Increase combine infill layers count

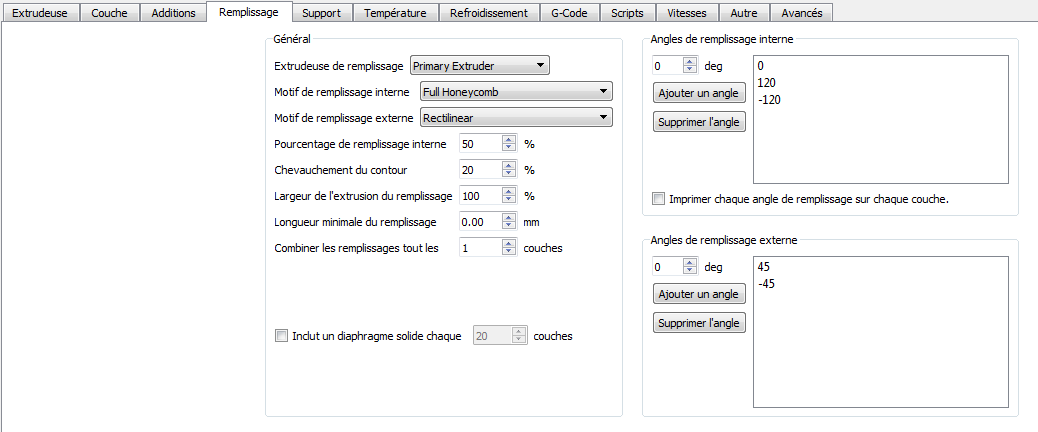point(509,243)
